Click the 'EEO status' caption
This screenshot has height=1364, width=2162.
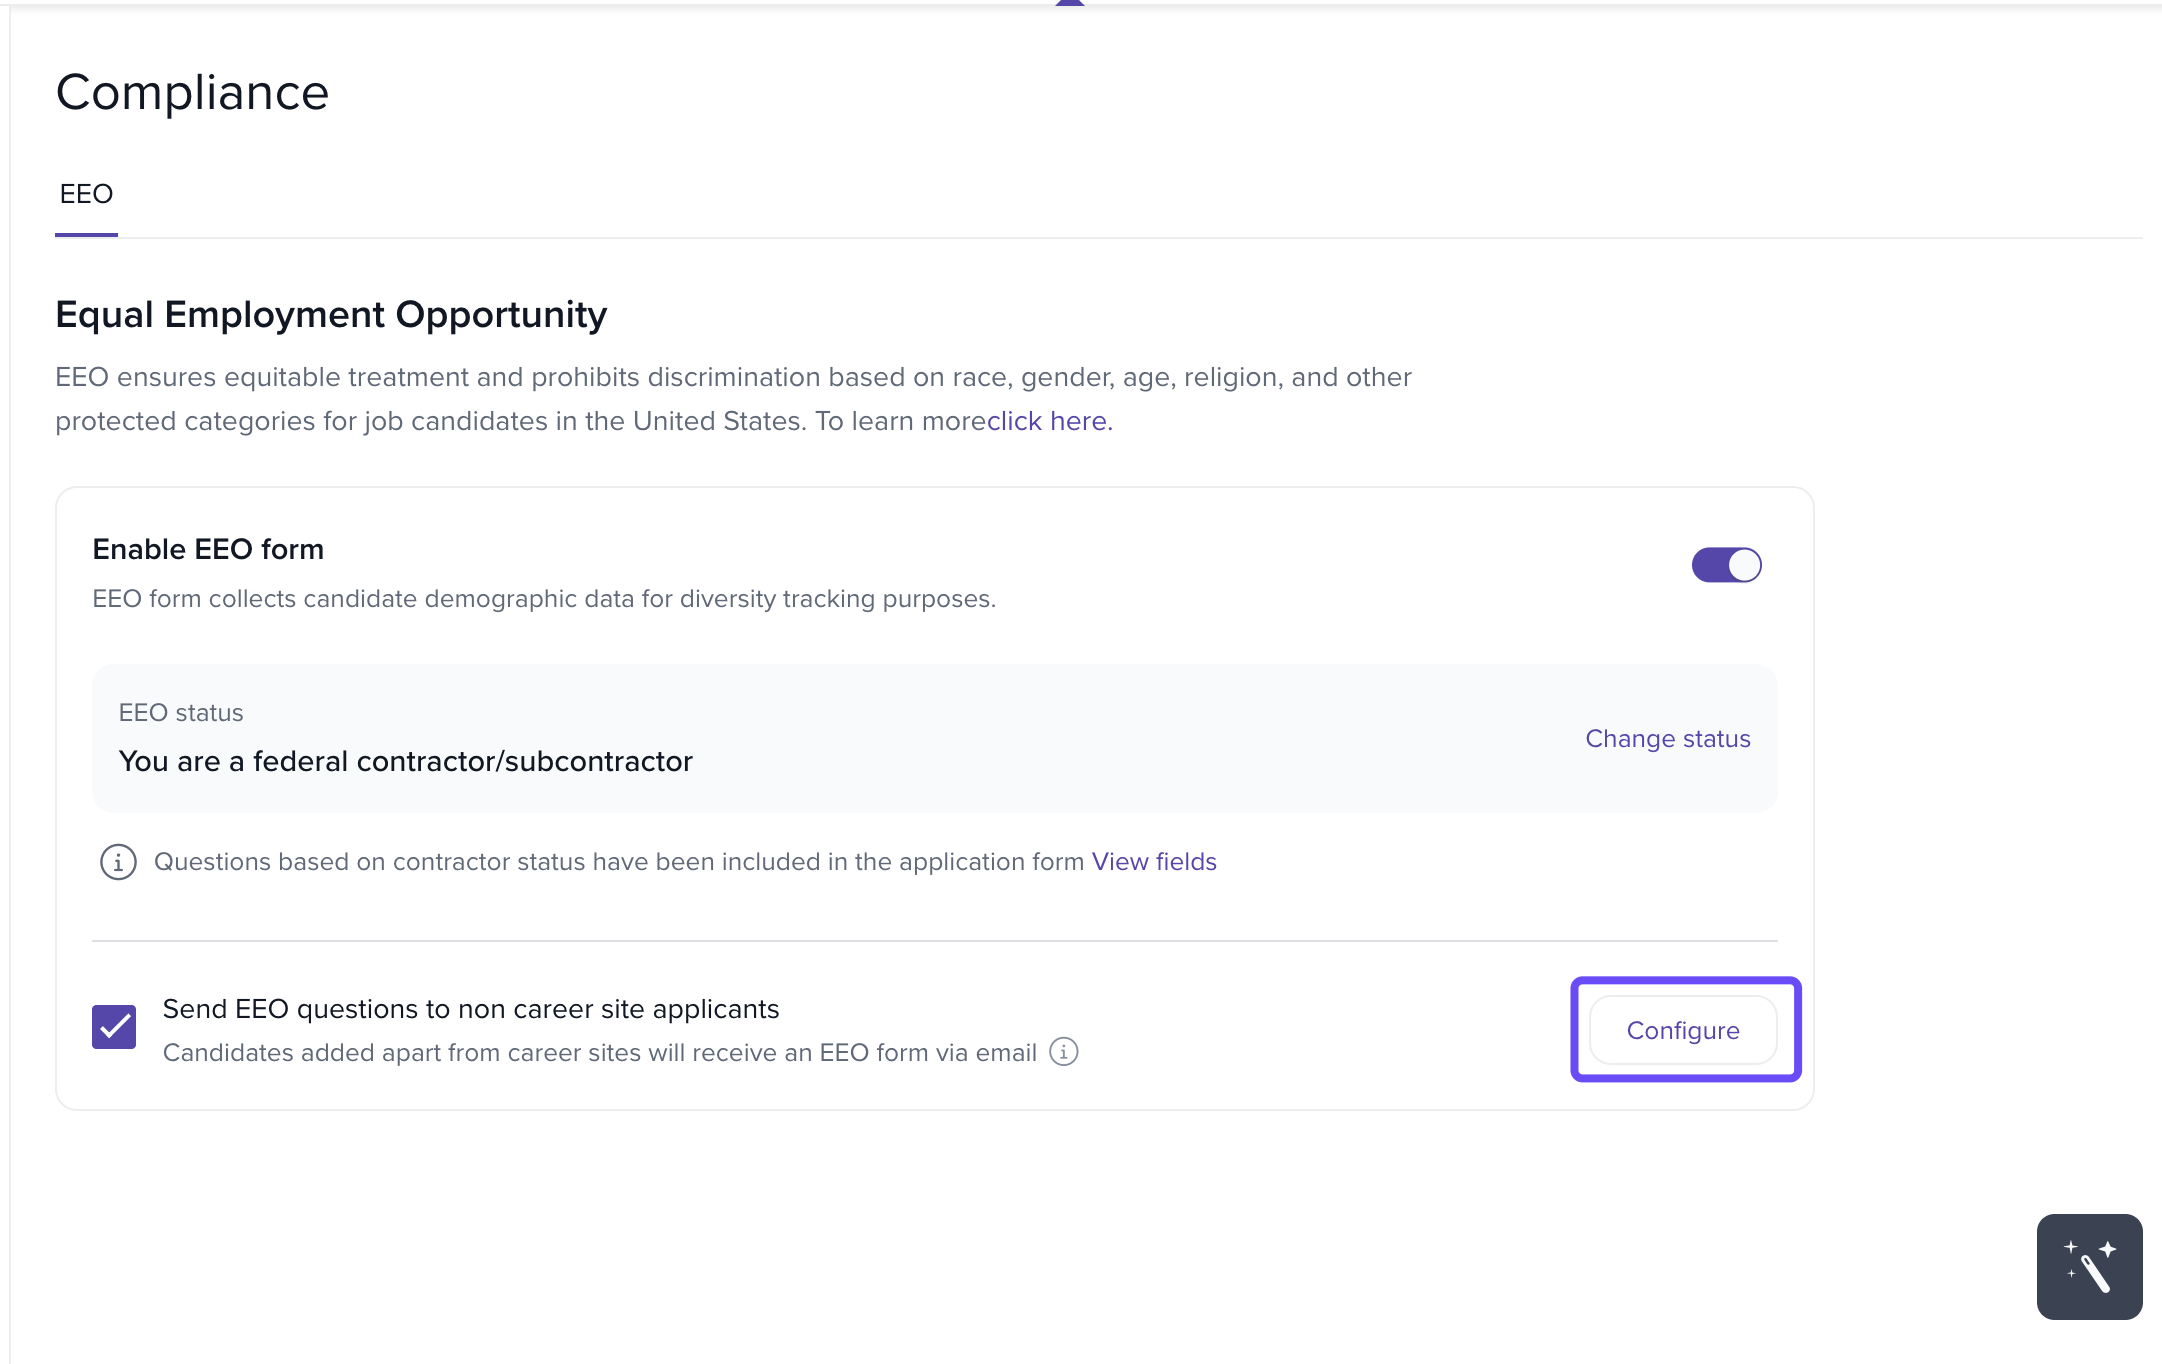181,712
